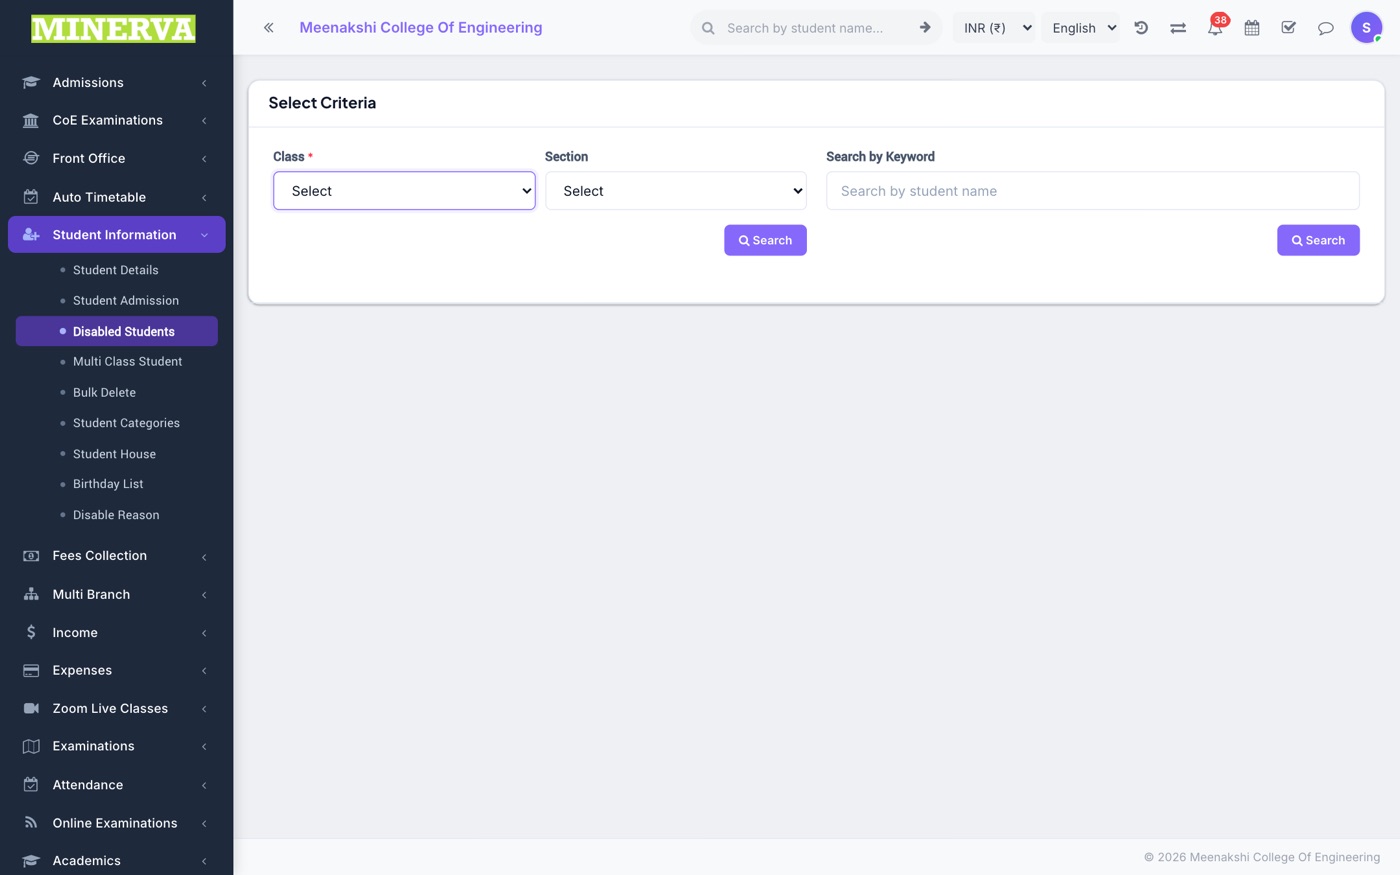The height and width of the screenshot is (875, 1400).
Task: Click the Admissions graduation cap icon
Action: coord(31,83)
